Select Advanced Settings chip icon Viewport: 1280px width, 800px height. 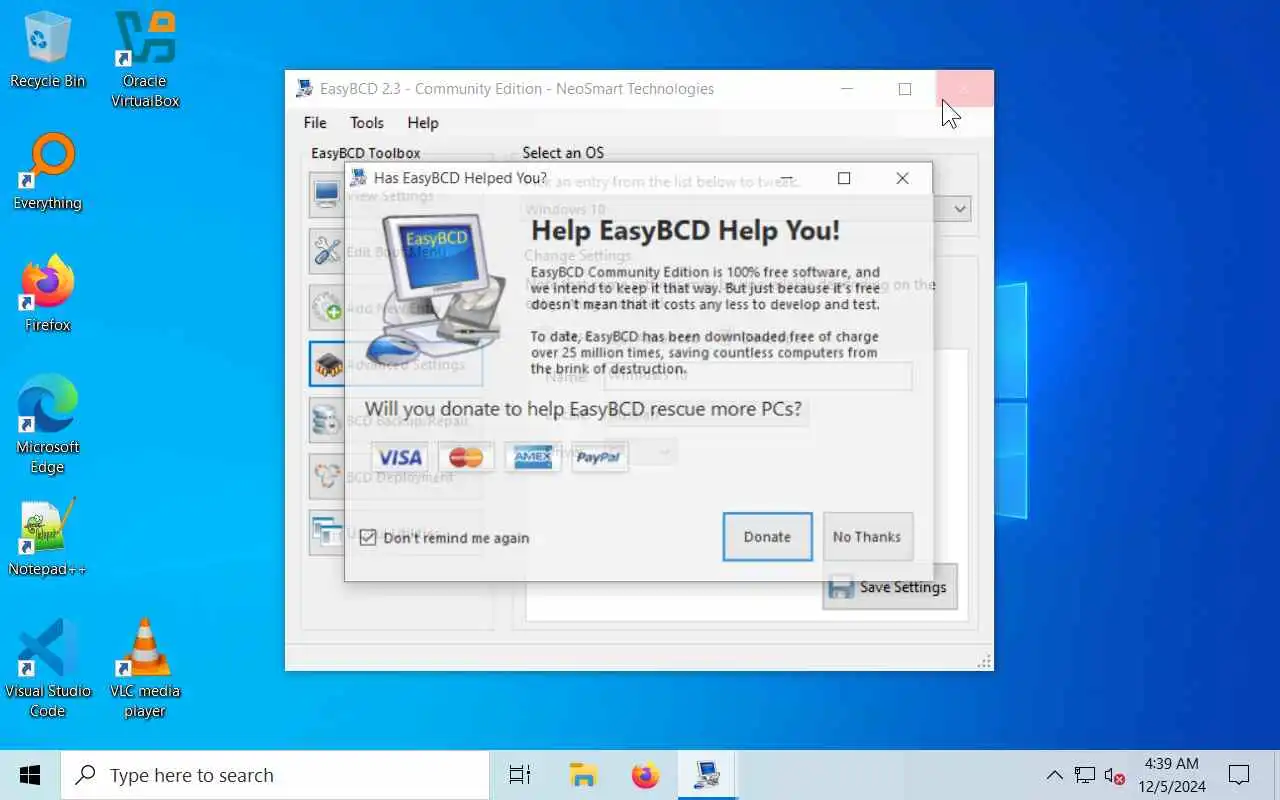[327, 364]
